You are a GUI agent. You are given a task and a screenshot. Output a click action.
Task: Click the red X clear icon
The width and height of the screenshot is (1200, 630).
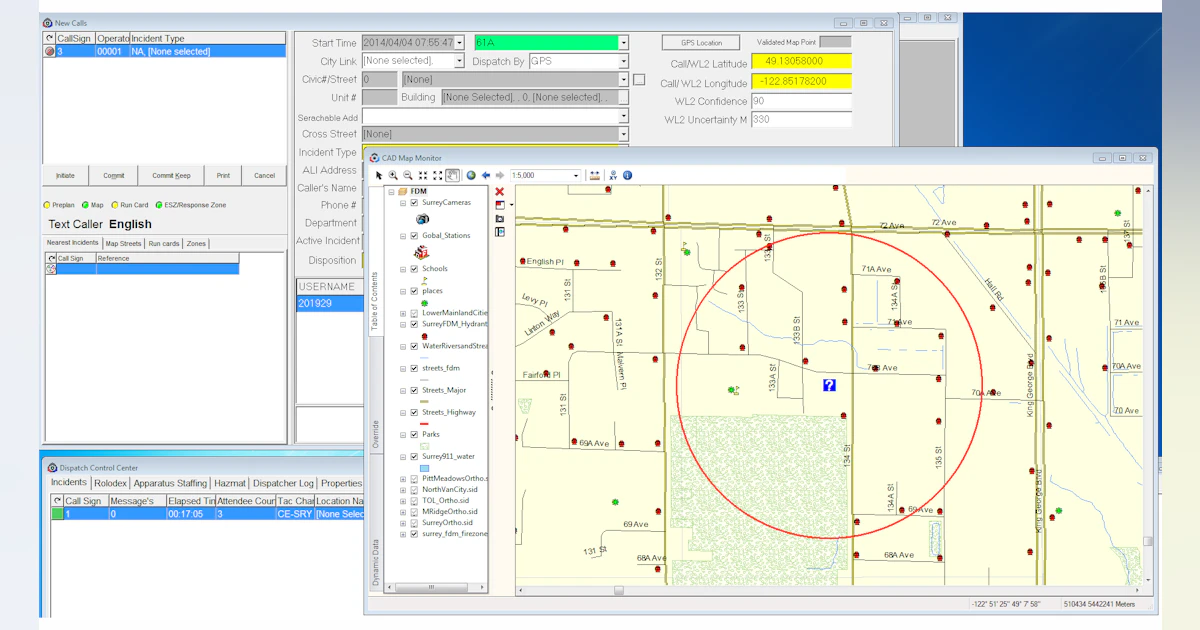500,191
